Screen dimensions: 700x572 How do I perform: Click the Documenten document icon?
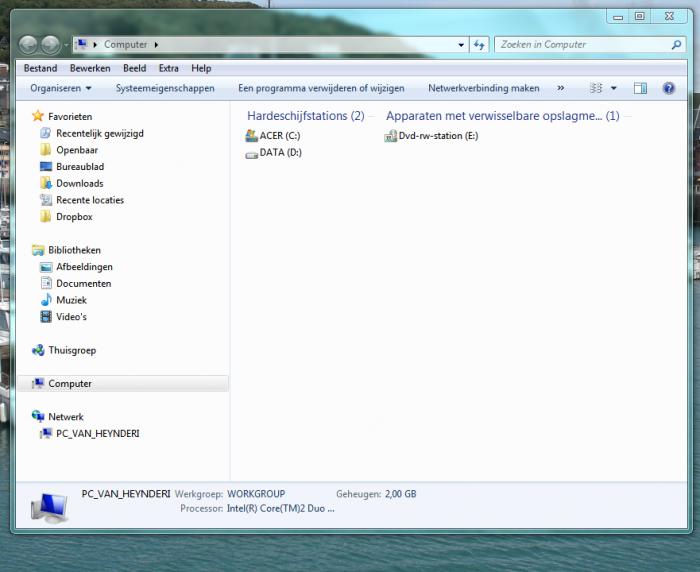coord(46,283)
